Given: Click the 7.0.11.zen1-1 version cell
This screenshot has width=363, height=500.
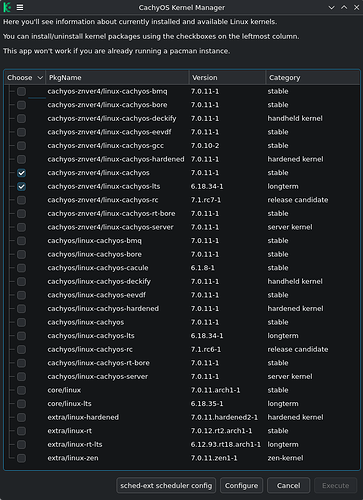Looking at the screenshot, I should (214, 458).
